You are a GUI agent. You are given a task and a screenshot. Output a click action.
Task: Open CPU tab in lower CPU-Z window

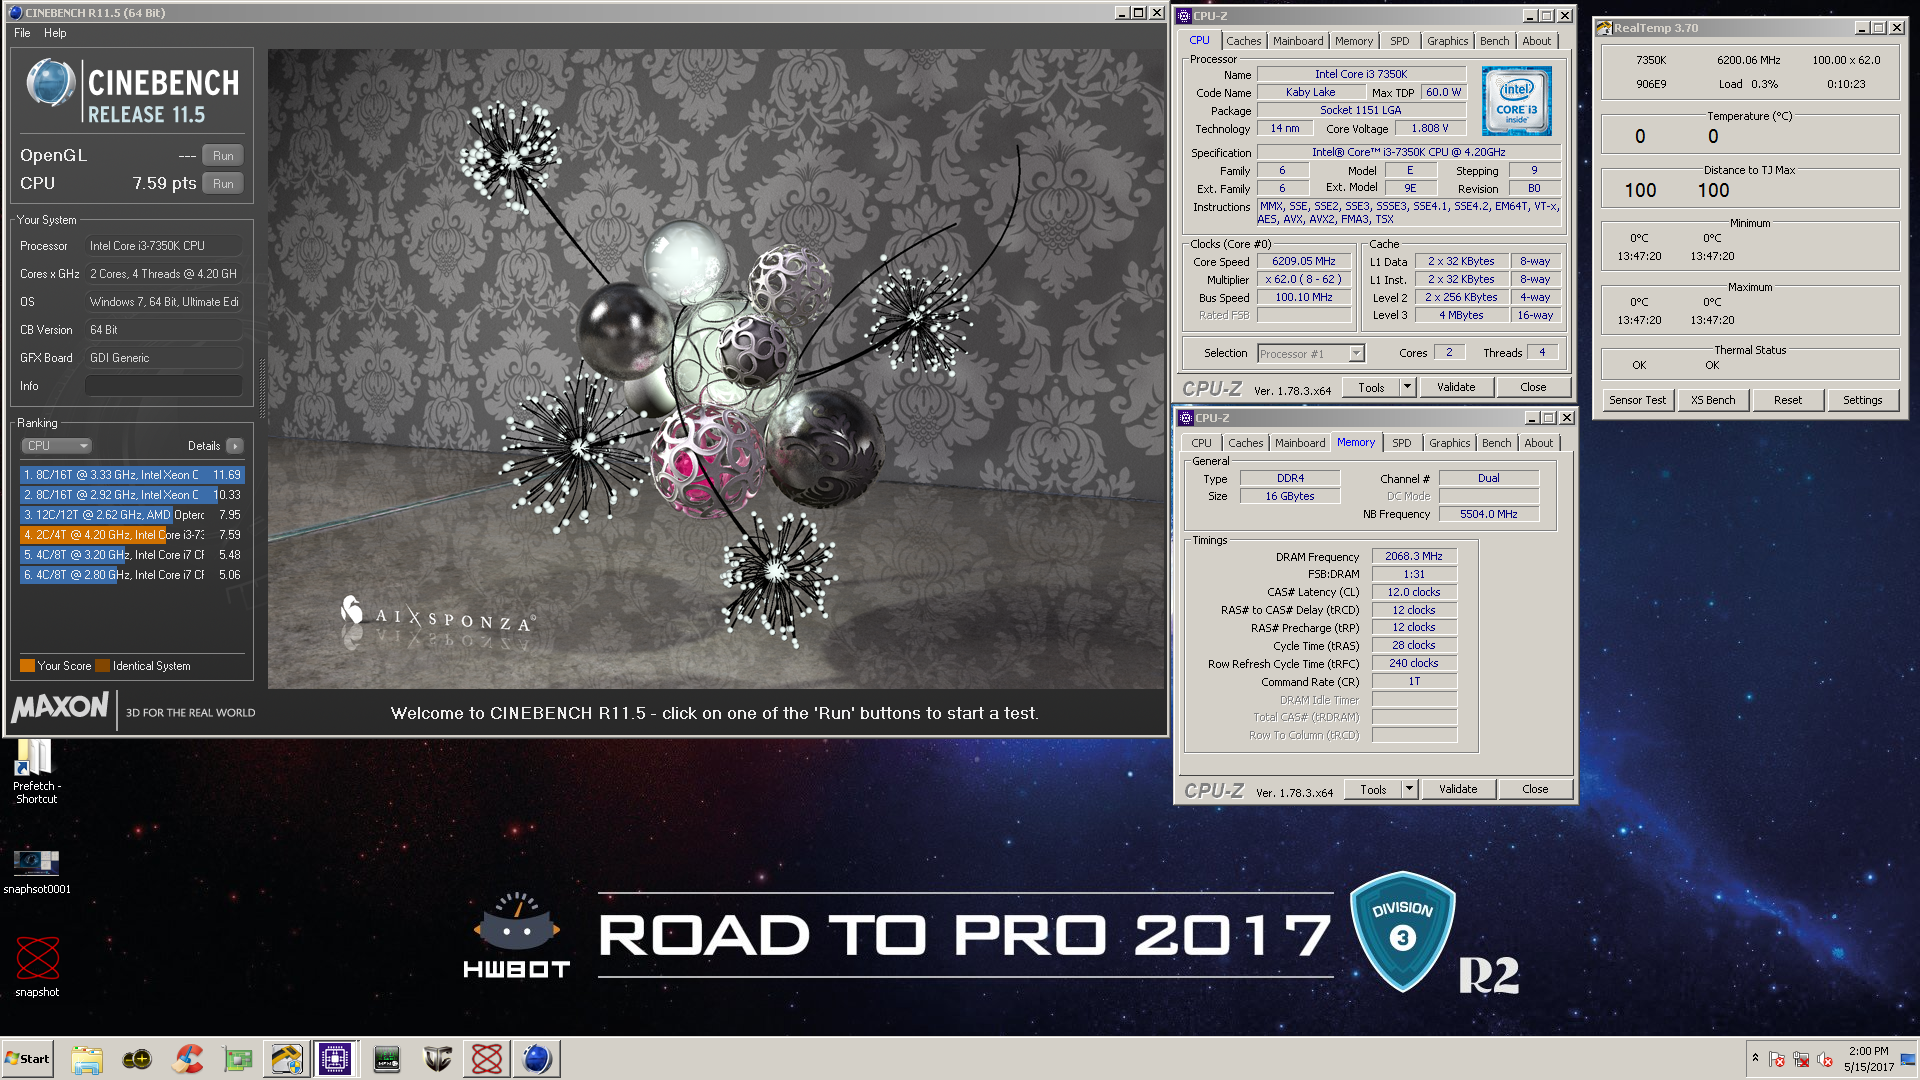point(1201,443)
